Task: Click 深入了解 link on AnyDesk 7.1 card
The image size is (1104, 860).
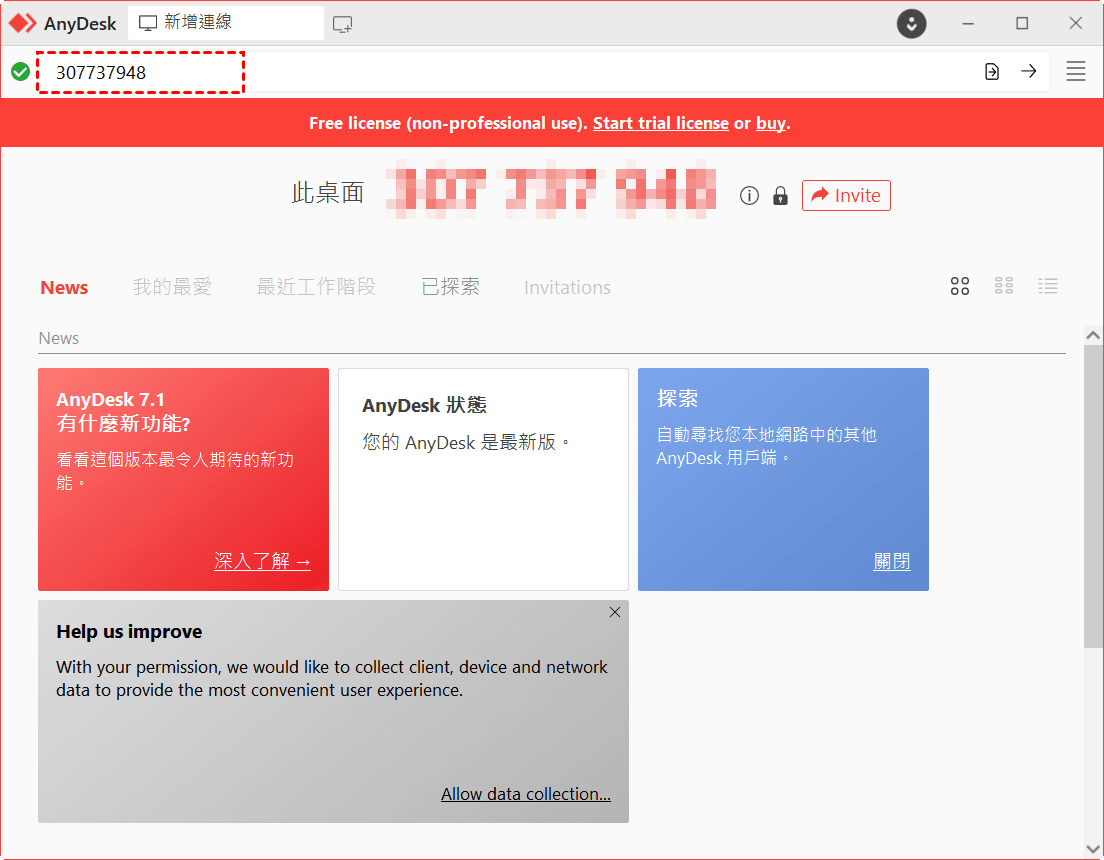Action: (262, 562)
